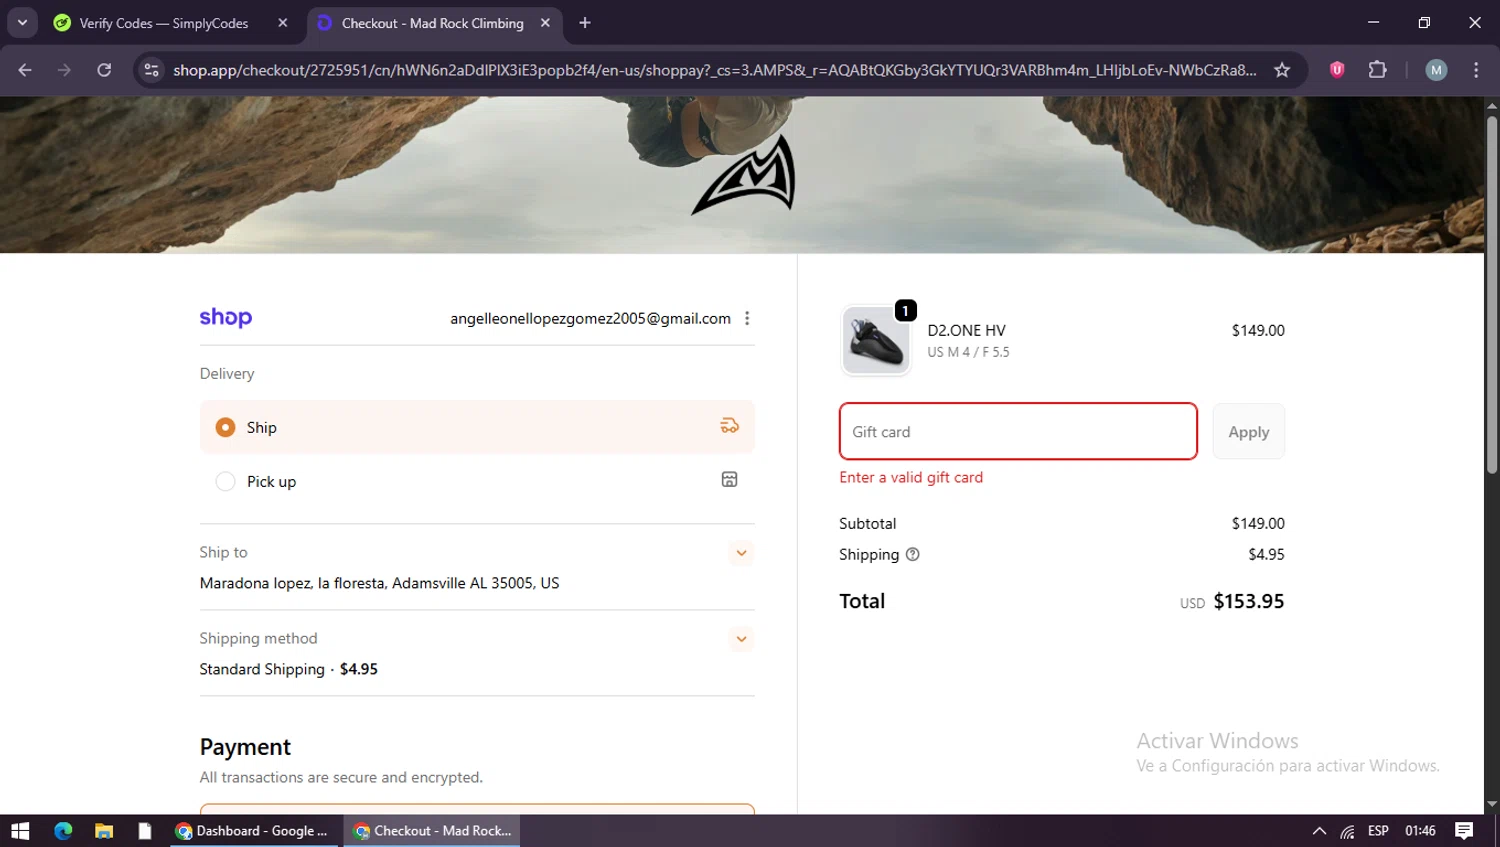Select Checkout - Mad Rock Climbing tab
The image size is (1500, 847).
click(433, 23)
